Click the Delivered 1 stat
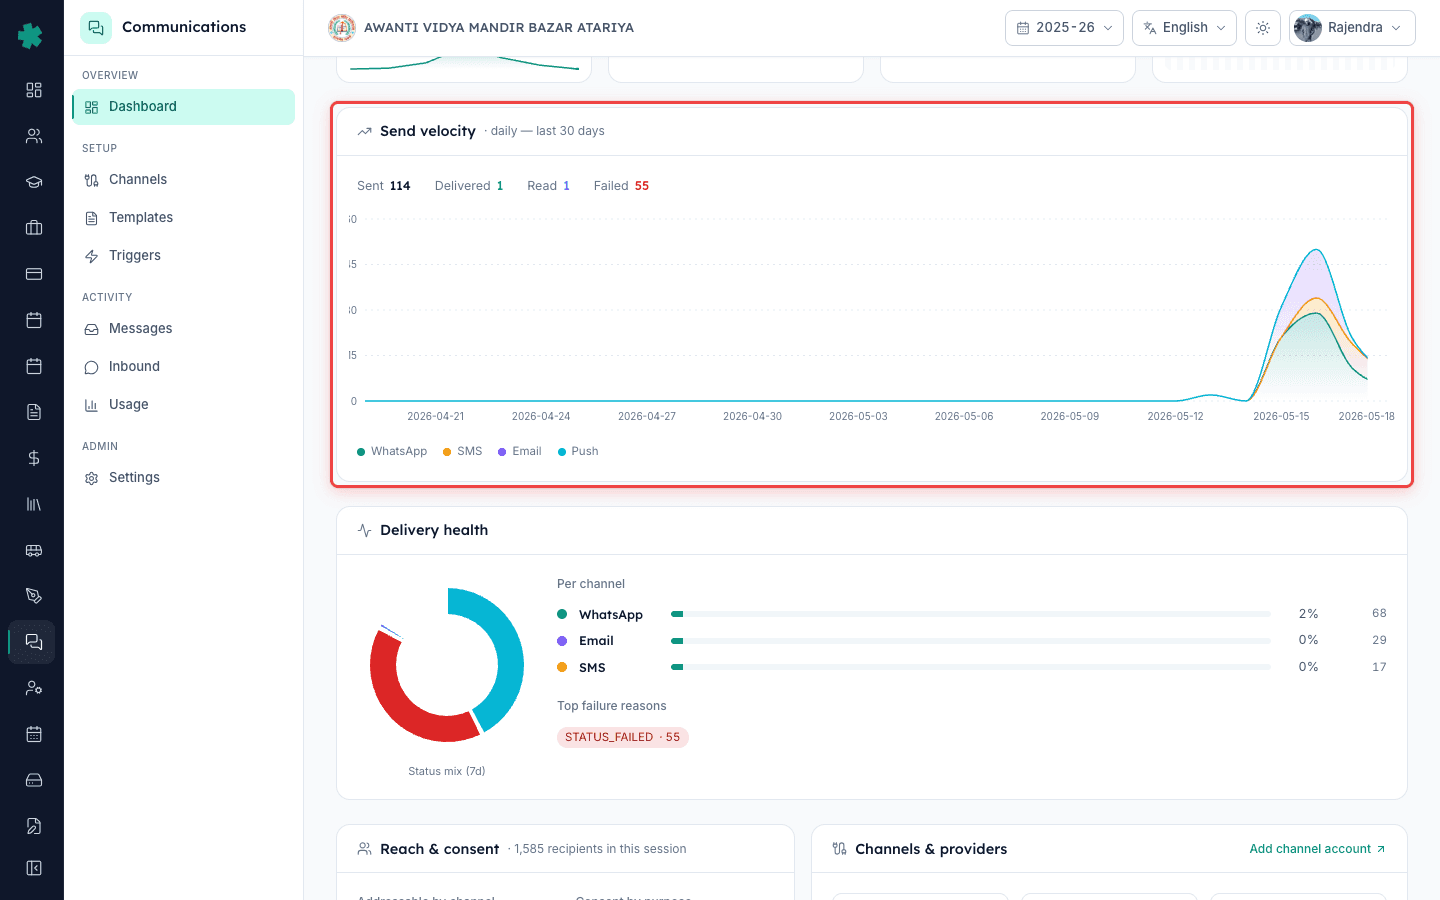 click(x=469, y=186)
